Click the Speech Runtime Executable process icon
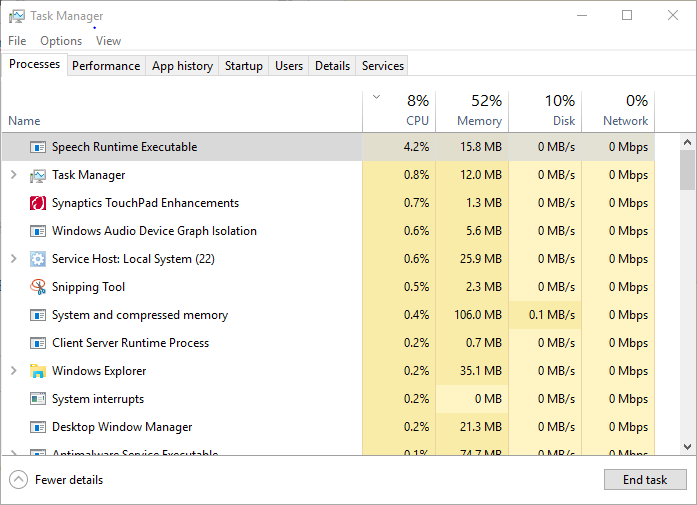This screenshot has width=697, height=505. (x=38, y=147)
